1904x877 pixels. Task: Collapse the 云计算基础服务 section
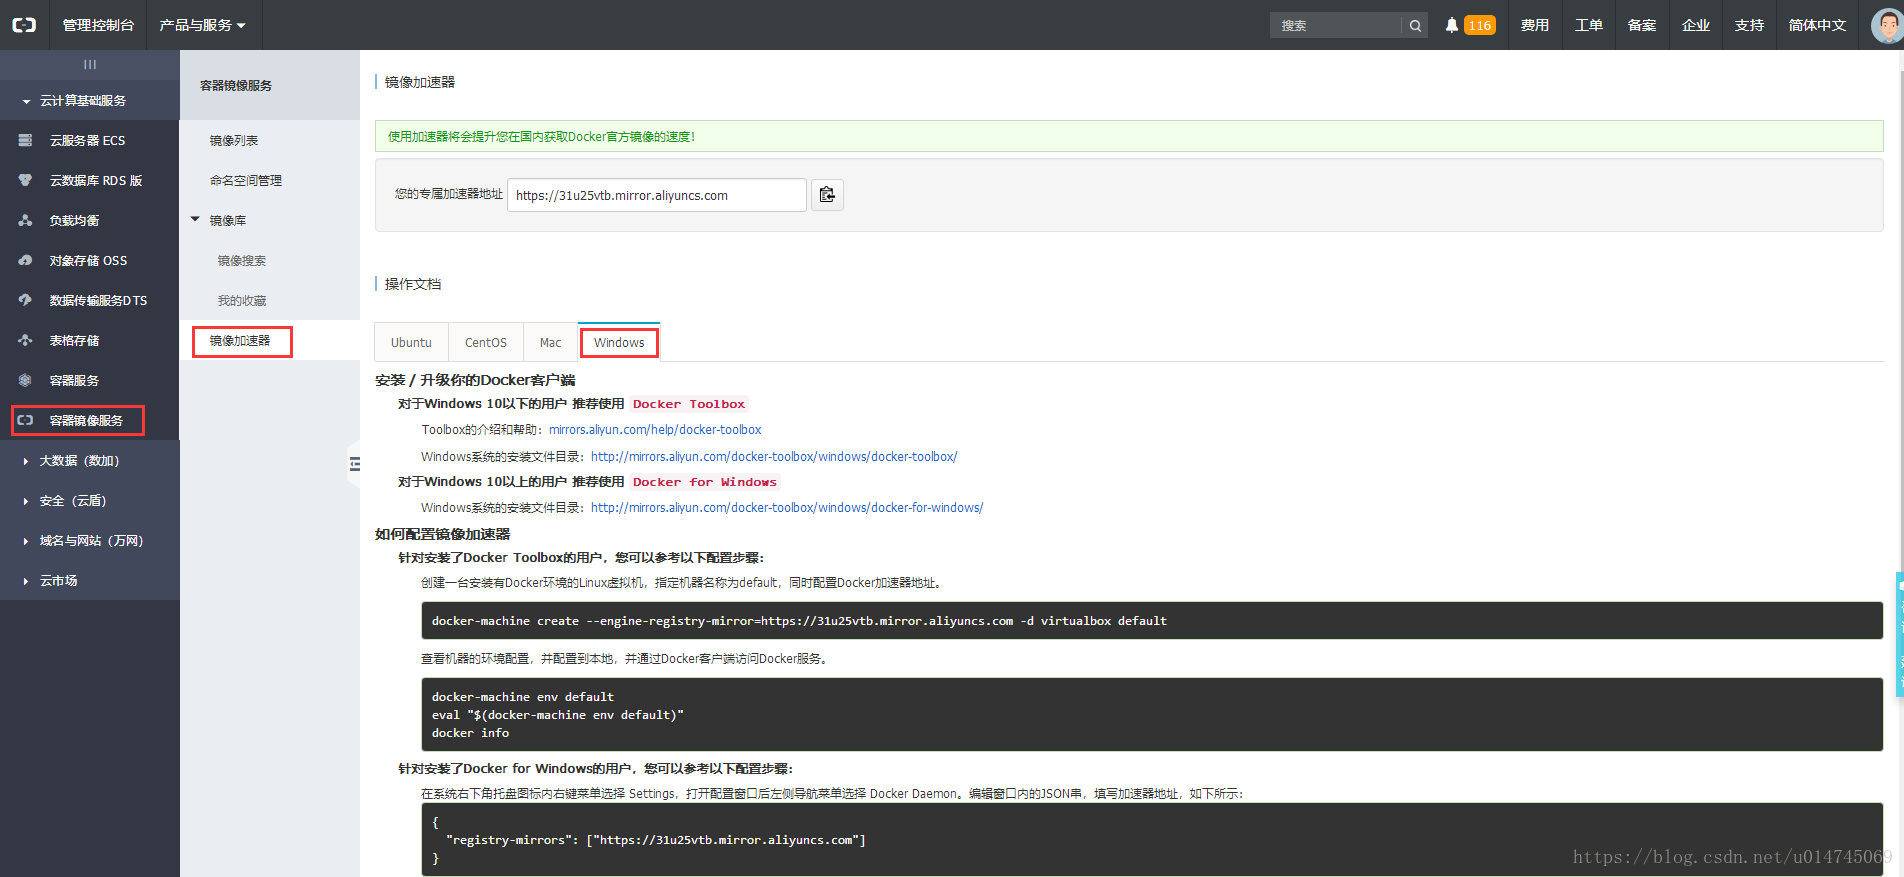click(x=90, y=100)
